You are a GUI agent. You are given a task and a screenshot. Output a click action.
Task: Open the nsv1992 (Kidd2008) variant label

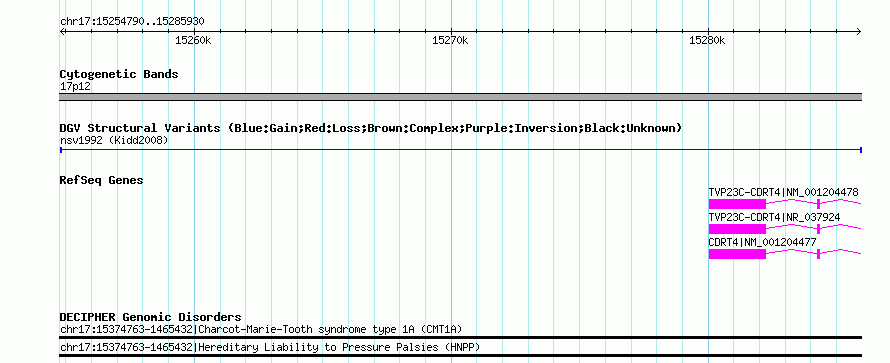[x=114, y=140]
